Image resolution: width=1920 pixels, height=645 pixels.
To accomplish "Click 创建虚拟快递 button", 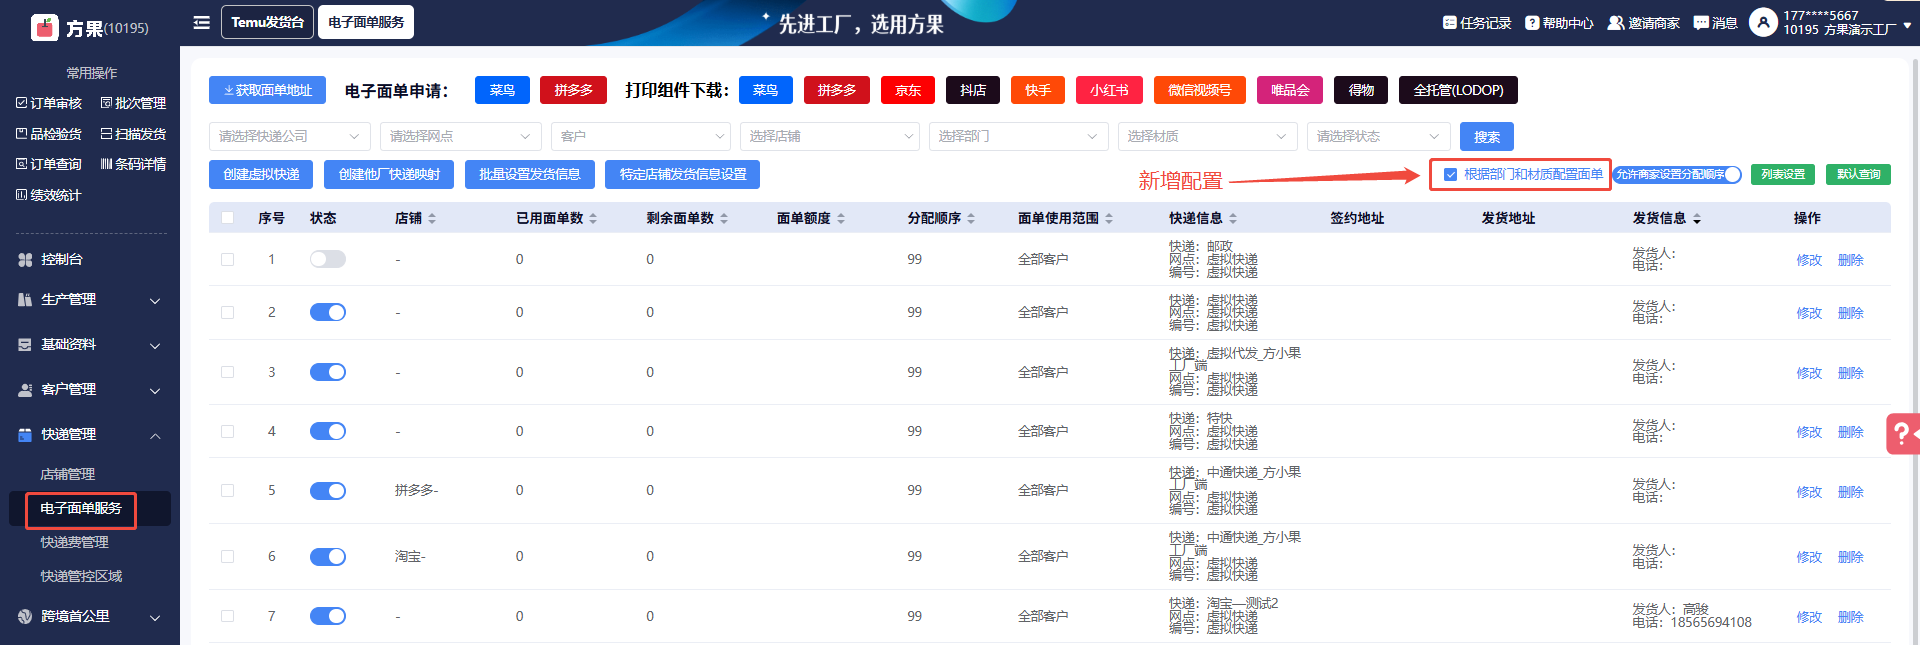I will (261, 174).
